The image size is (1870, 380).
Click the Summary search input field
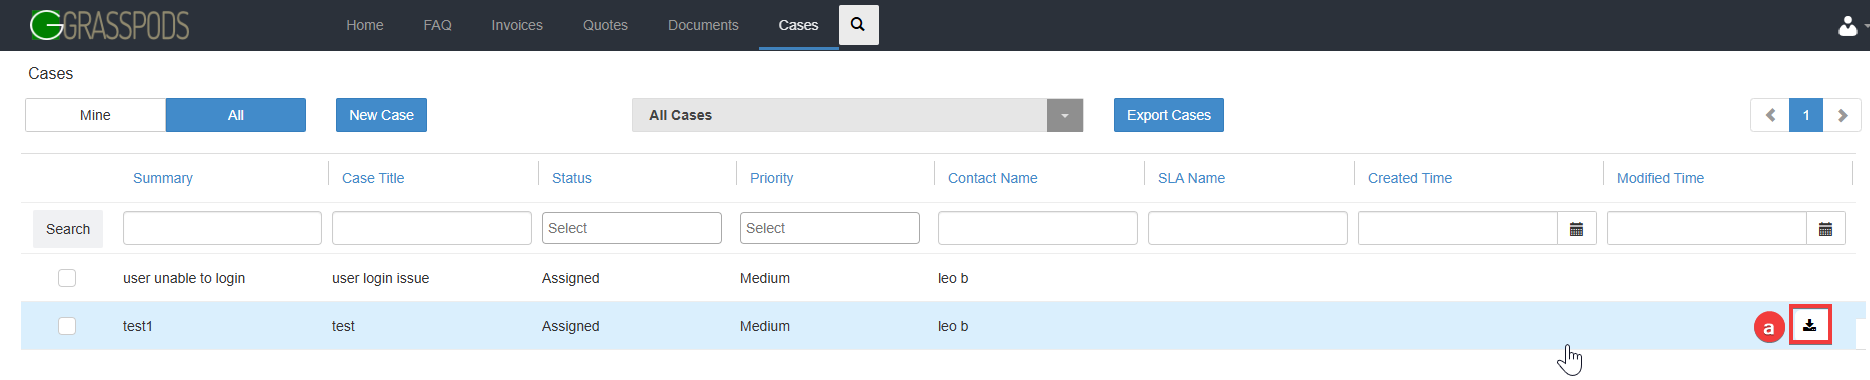(222, 228)
